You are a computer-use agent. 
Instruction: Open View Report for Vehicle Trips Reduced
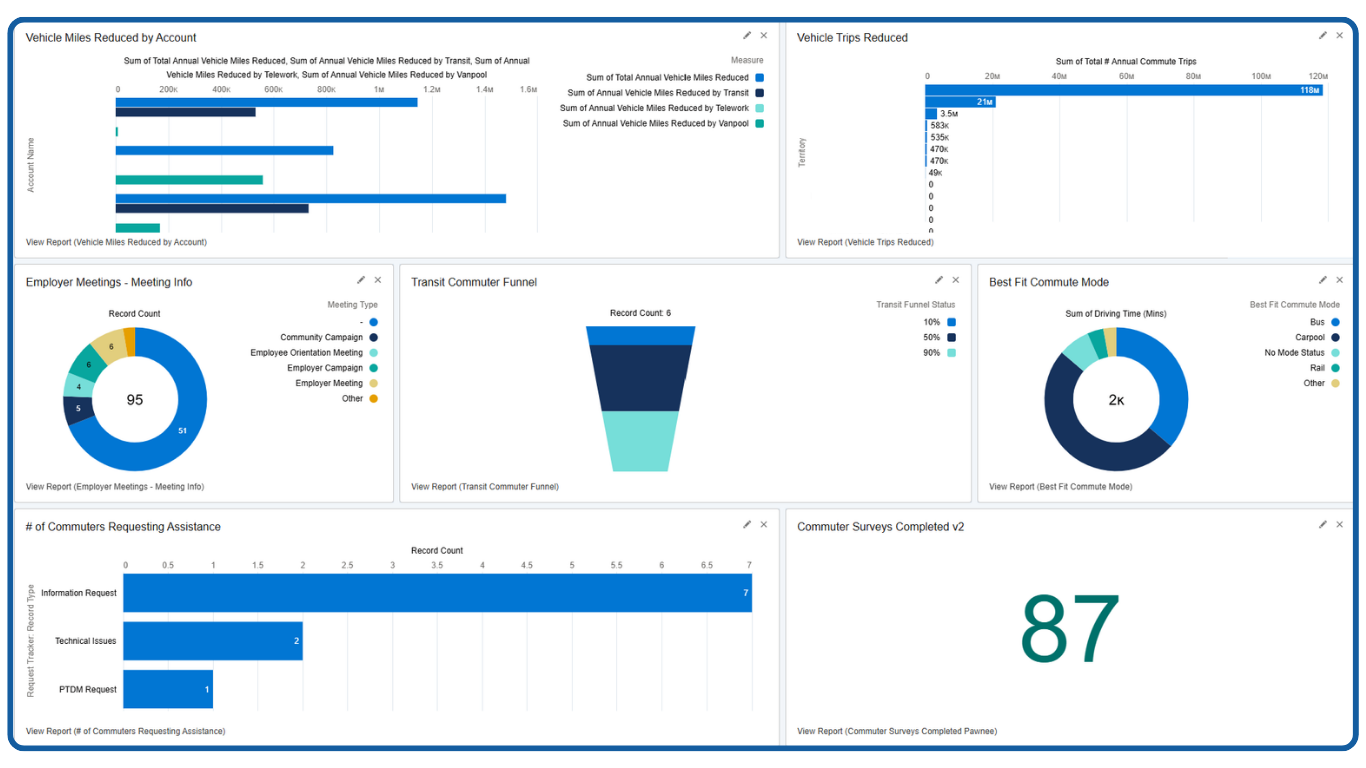click(x=865, y=242)
